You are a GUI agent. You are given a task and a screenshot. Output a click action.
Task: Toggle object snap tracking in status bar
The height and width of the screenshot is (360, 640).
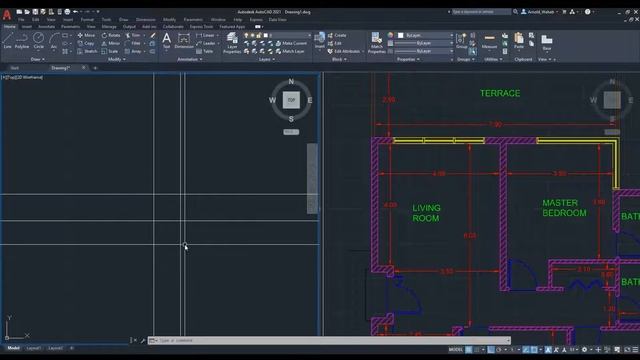coord(526,350)
